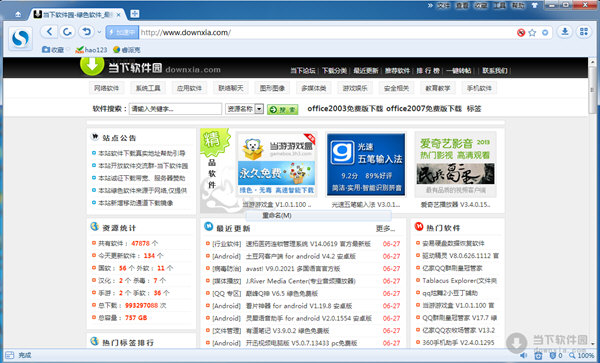Open office2007免费版下载 link
This screenshot has width=600, height=363.
(x=424, y=109)
